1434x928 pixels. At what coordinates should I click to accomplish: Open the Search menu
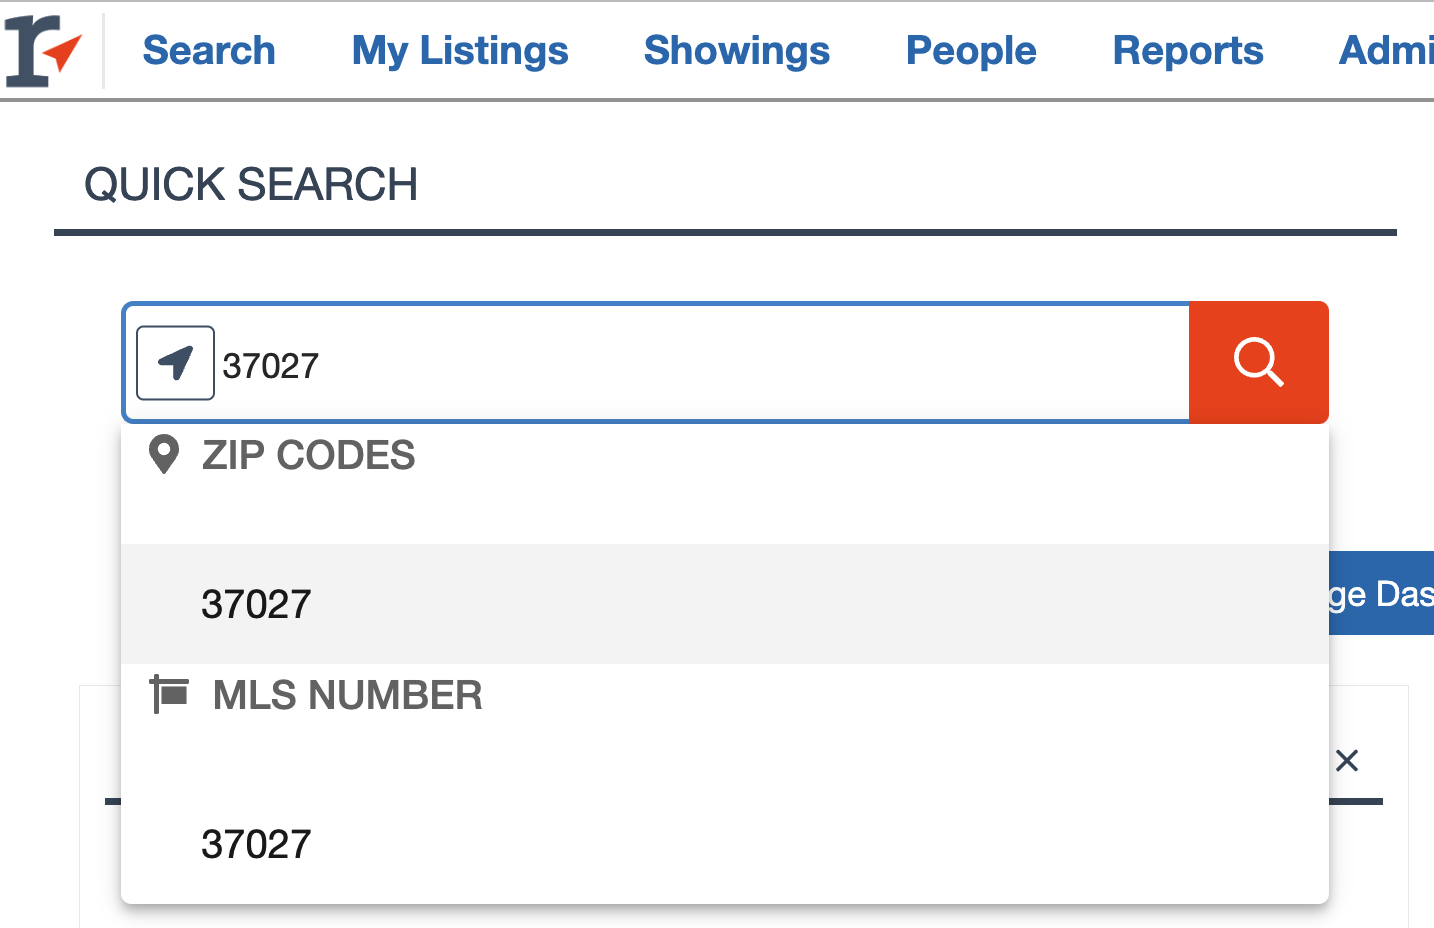208,51
